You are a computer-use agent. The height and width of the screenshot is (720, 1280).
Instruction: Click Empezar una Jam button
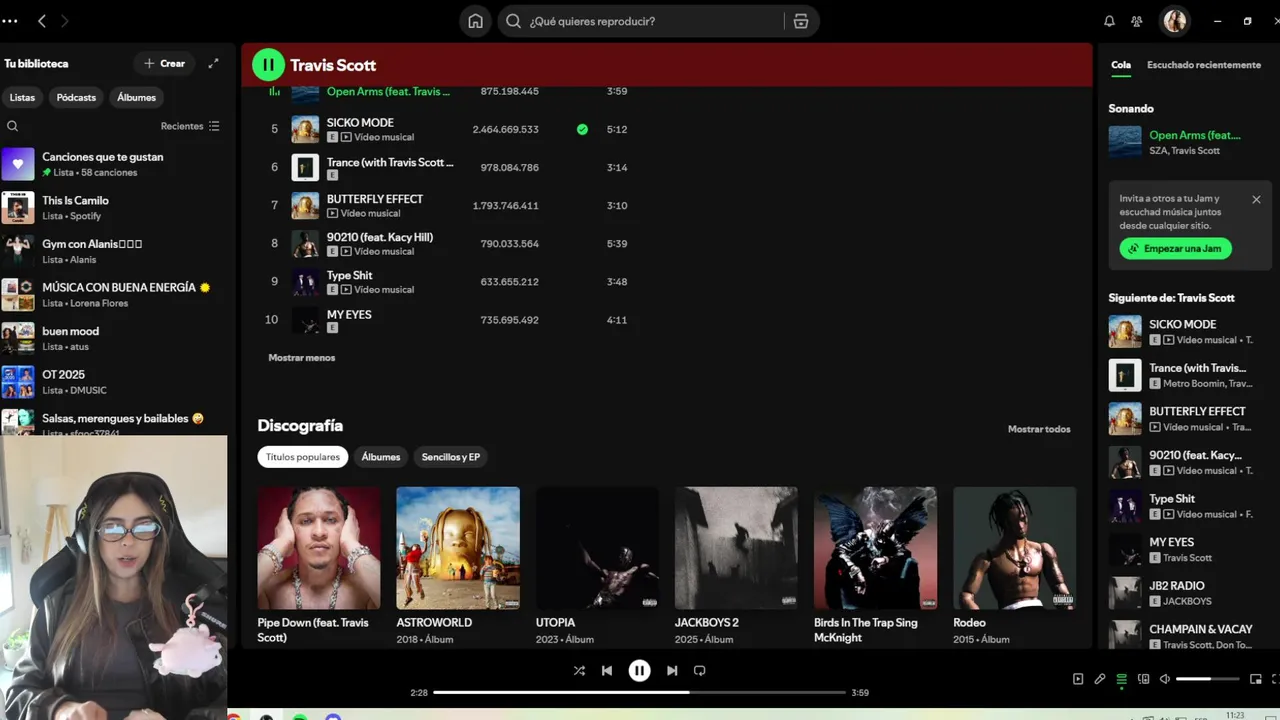1175,248
